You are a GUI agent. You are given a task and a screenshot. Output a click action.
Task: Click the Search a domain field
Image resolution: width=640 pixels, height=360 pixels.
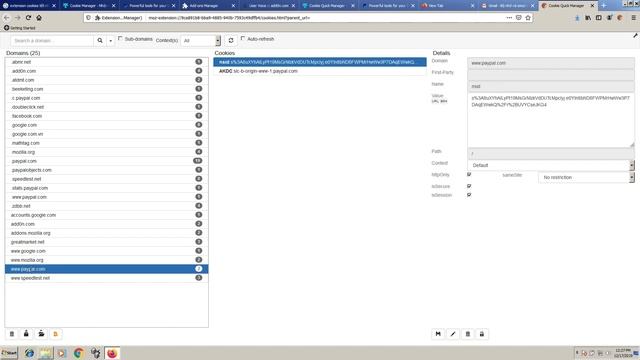[x=52, y=40]
